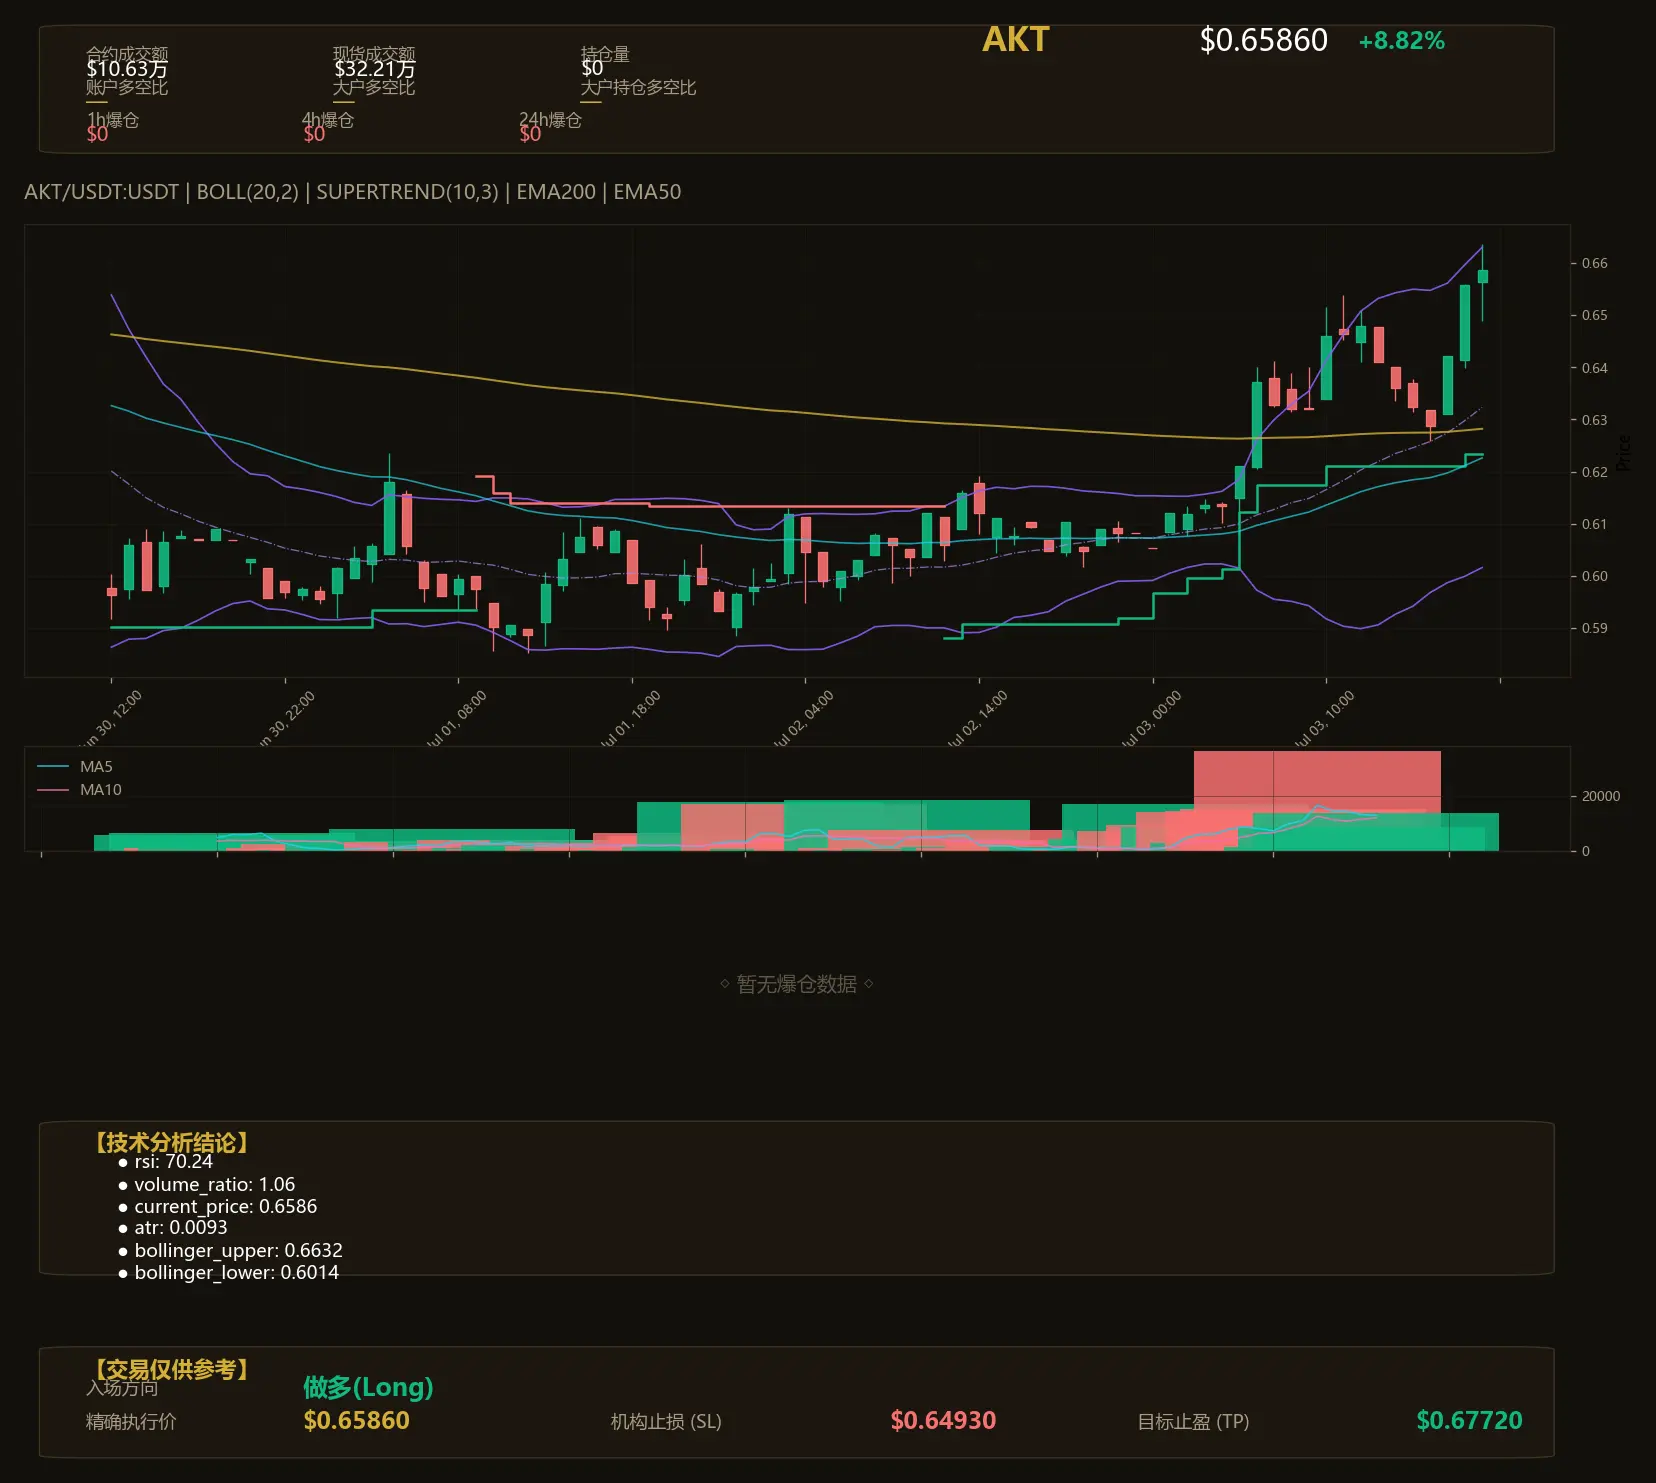The image size is (1656, 1483).
Task: Select the 现货成交额 label
Action: click(x=374, y=53)
